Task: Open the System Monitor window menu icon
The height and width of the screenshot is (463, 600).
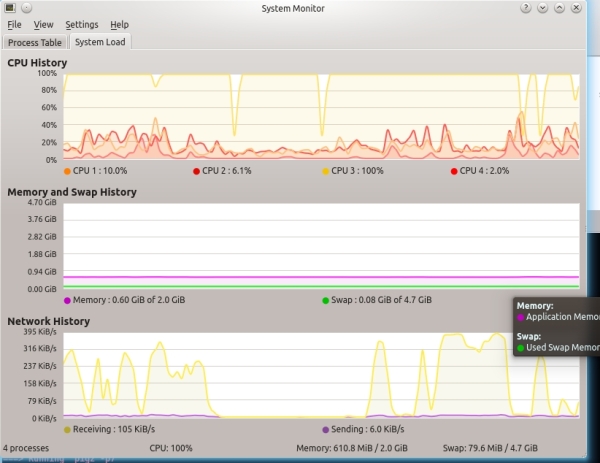Action: click(x=10, y=8)
